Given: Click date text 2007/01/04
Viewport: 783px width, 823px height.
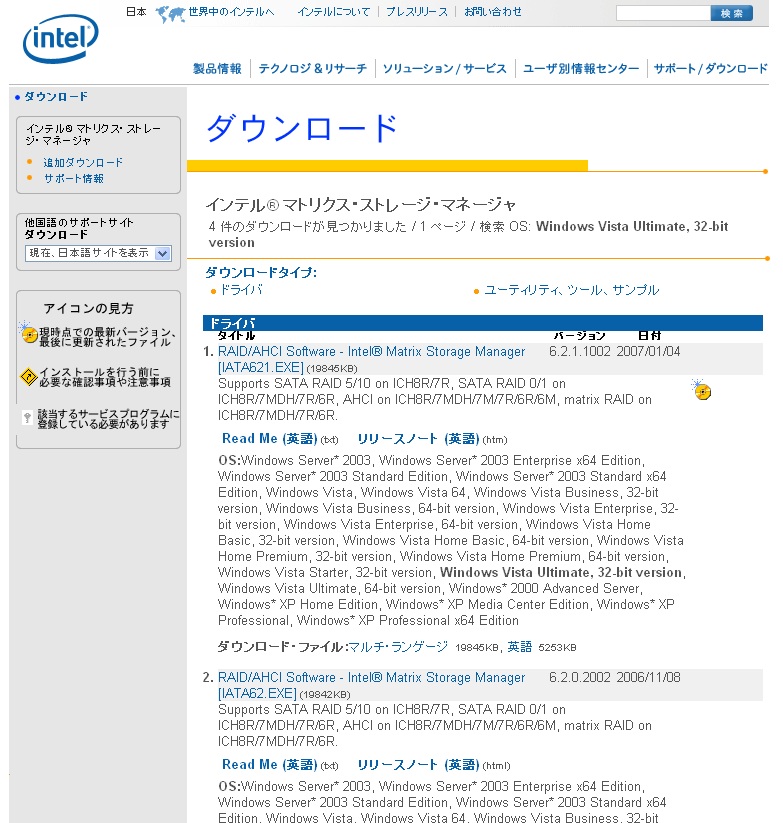Looking at the screenshot, I should pos(648,351).
